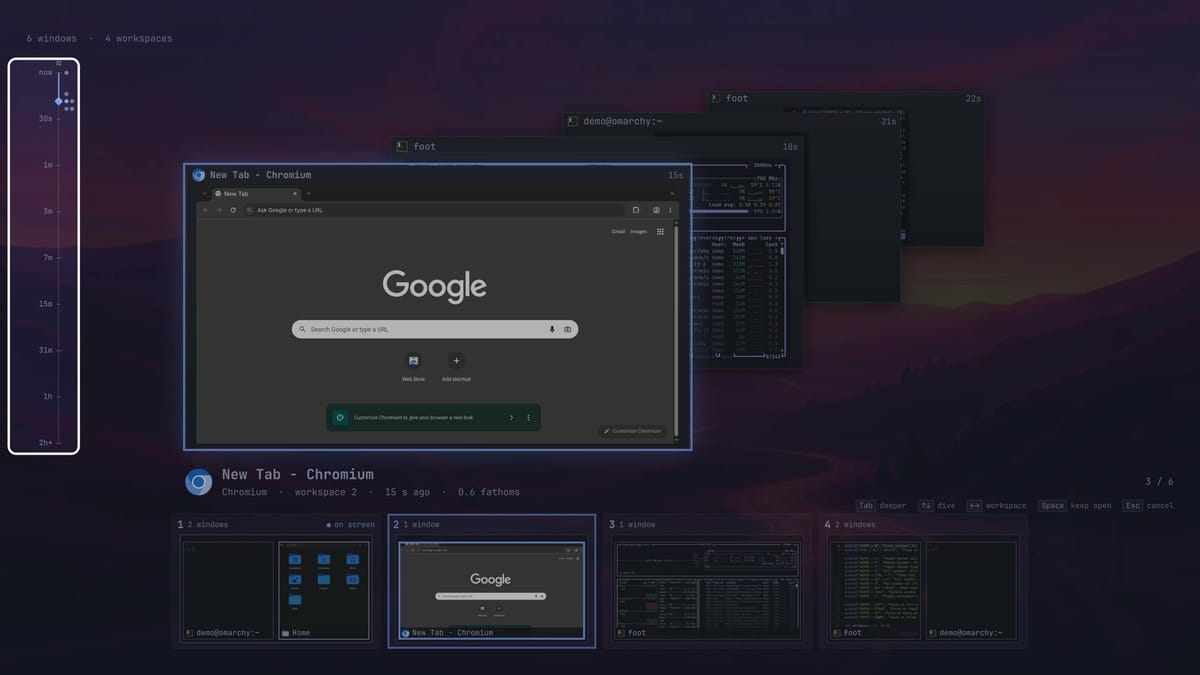1200x675 pixels.
Task: Click the 'workspace' left-right arrows key hint
Action: (x=996, y=506)
